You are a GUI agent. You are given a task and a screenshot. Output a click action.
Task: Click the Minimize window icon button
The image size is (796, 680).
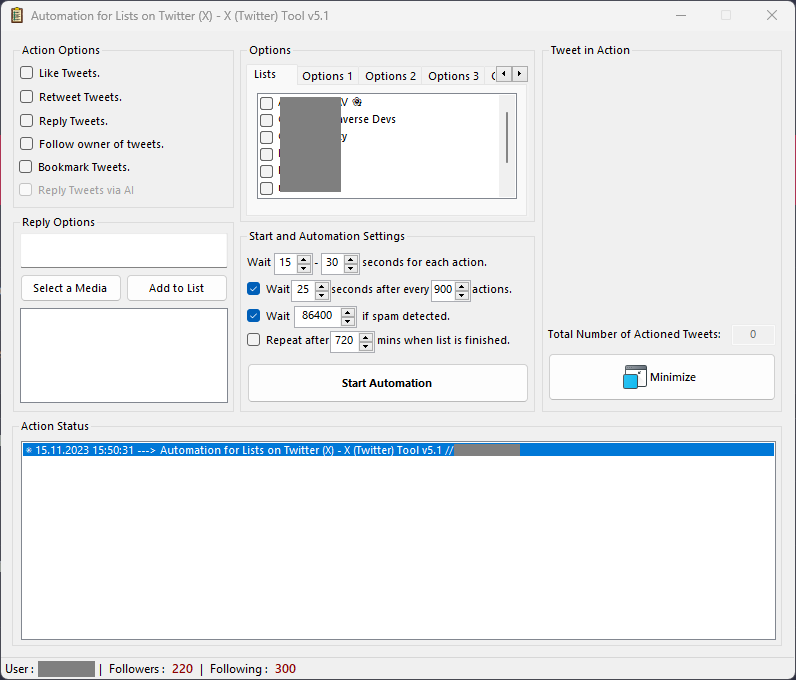[x=661, y=377]
